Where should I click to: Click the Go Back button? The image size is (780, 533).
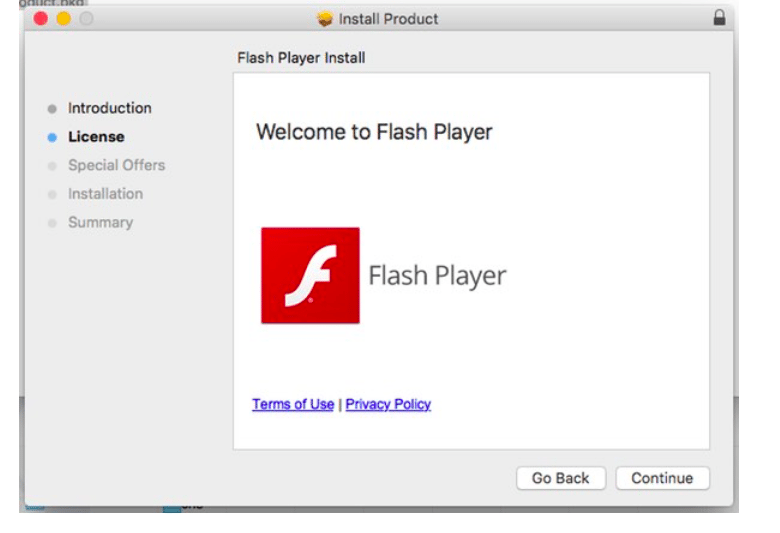click(561, 478)
